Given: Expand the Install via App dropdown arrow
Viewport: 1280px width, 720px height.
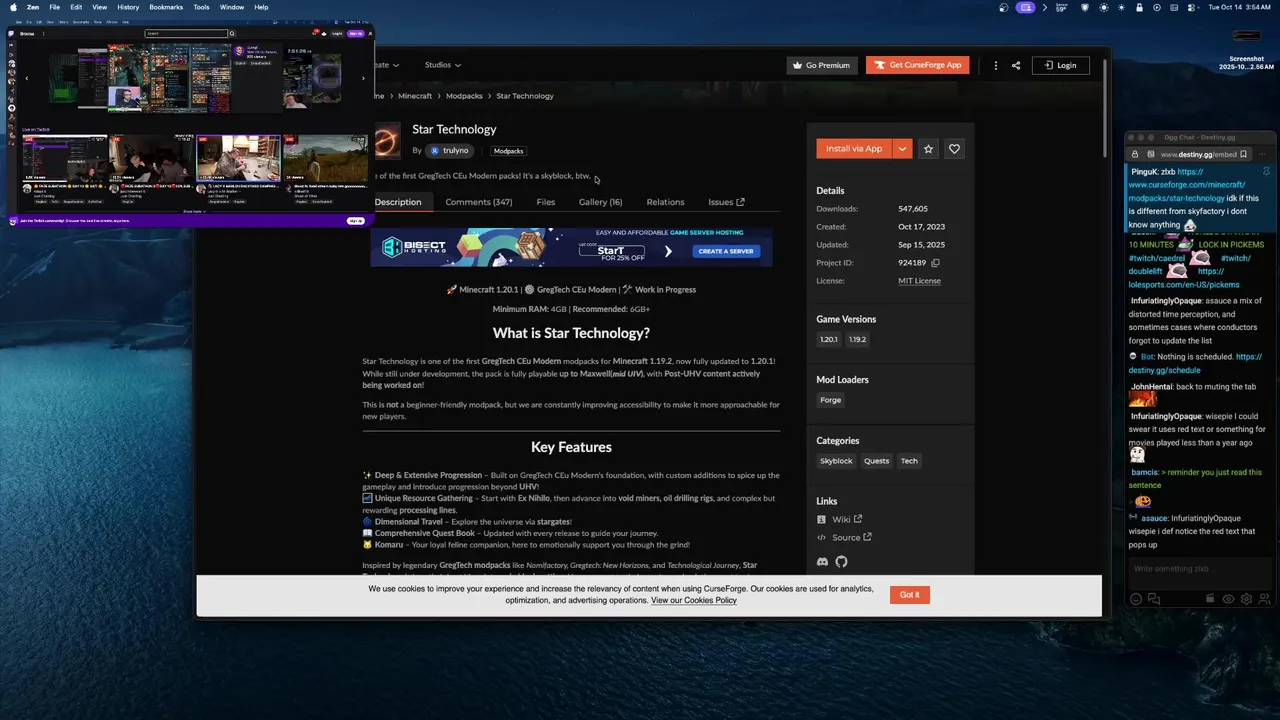Looking at the screenshot, I should point(902,149).
